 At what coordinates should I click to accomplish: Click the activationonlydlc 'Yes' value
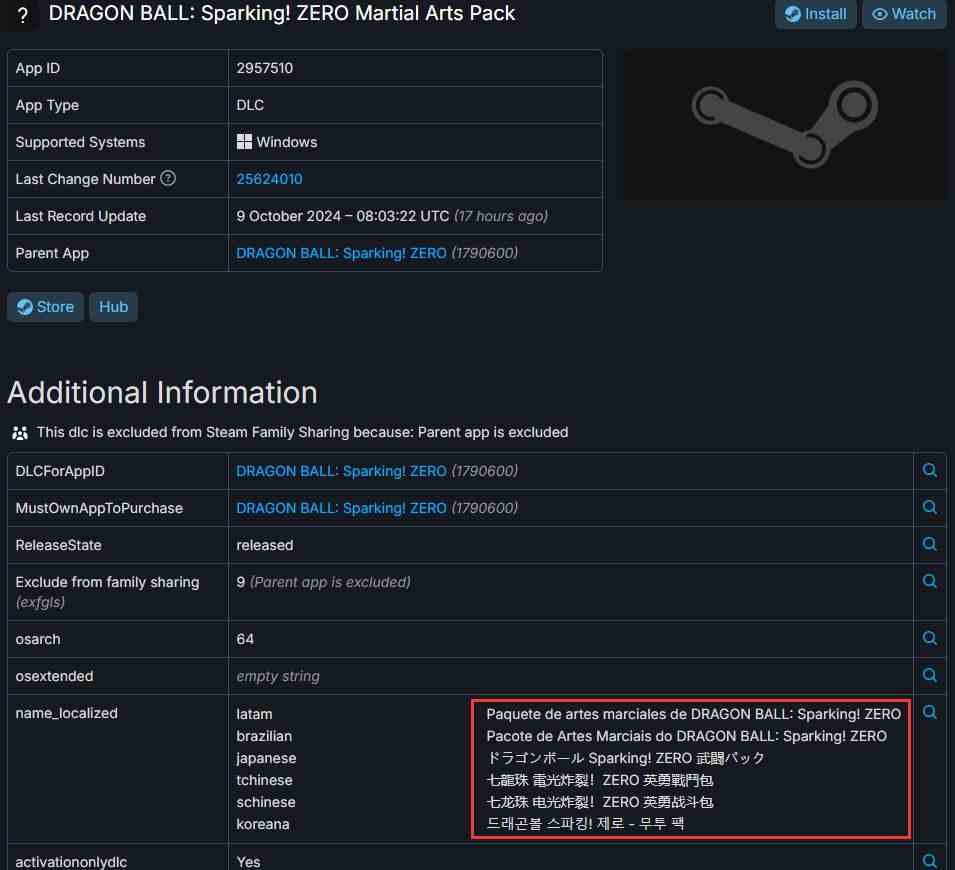click(248, 861)
